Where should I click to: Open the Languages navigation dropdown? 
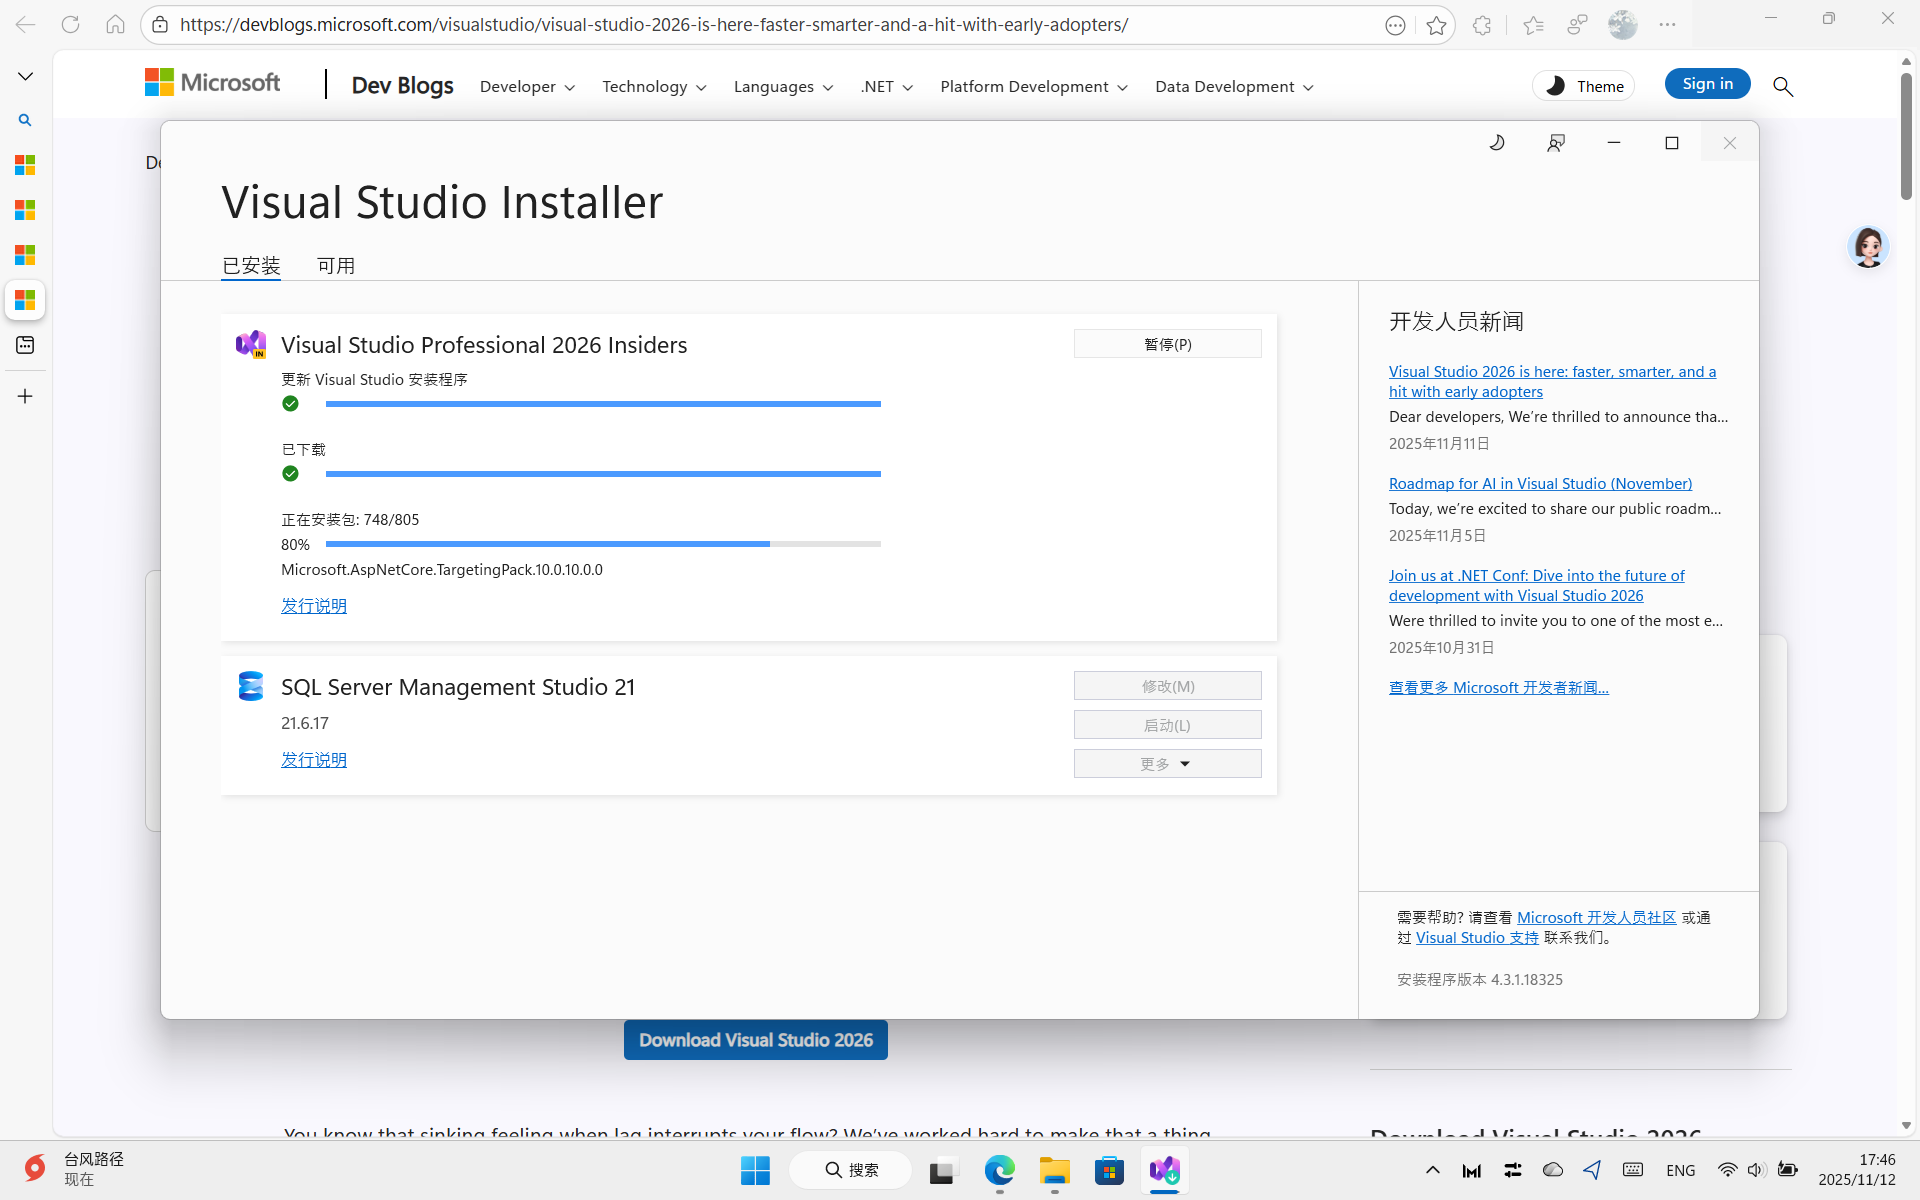tap(783, 87)
